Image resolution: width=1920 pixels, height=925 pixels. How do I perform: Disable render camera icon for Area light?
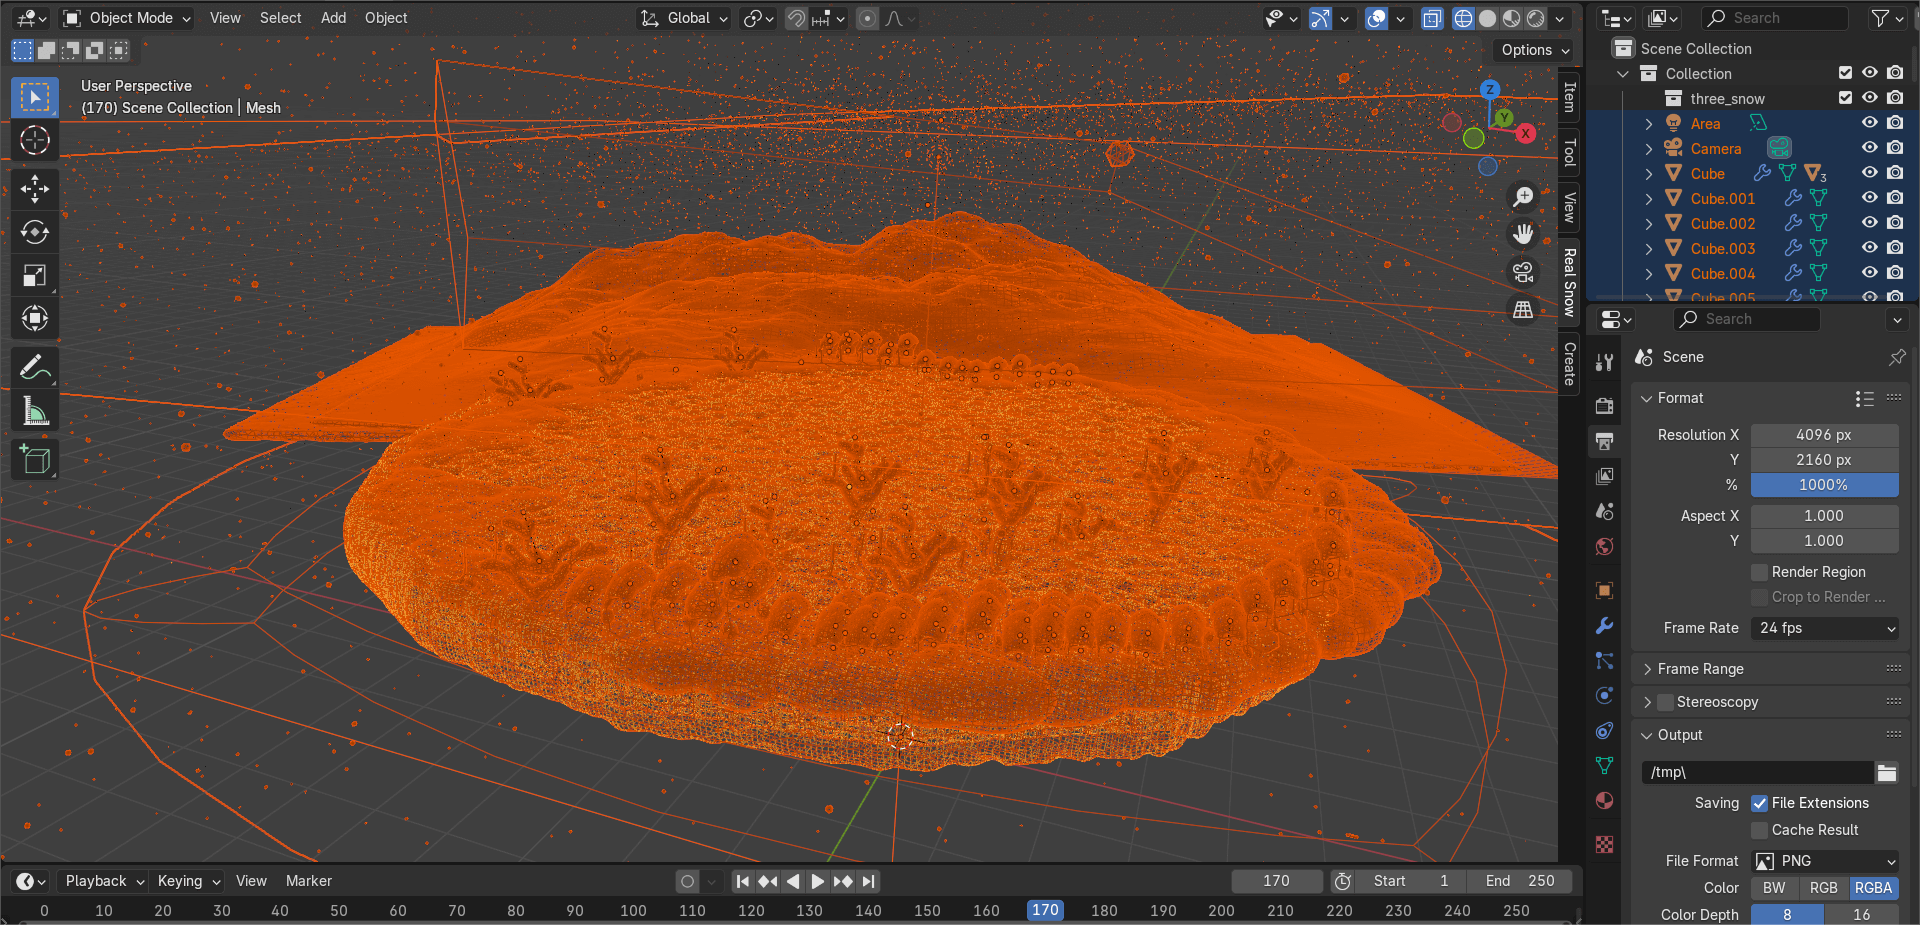[x=1895, y=123]
